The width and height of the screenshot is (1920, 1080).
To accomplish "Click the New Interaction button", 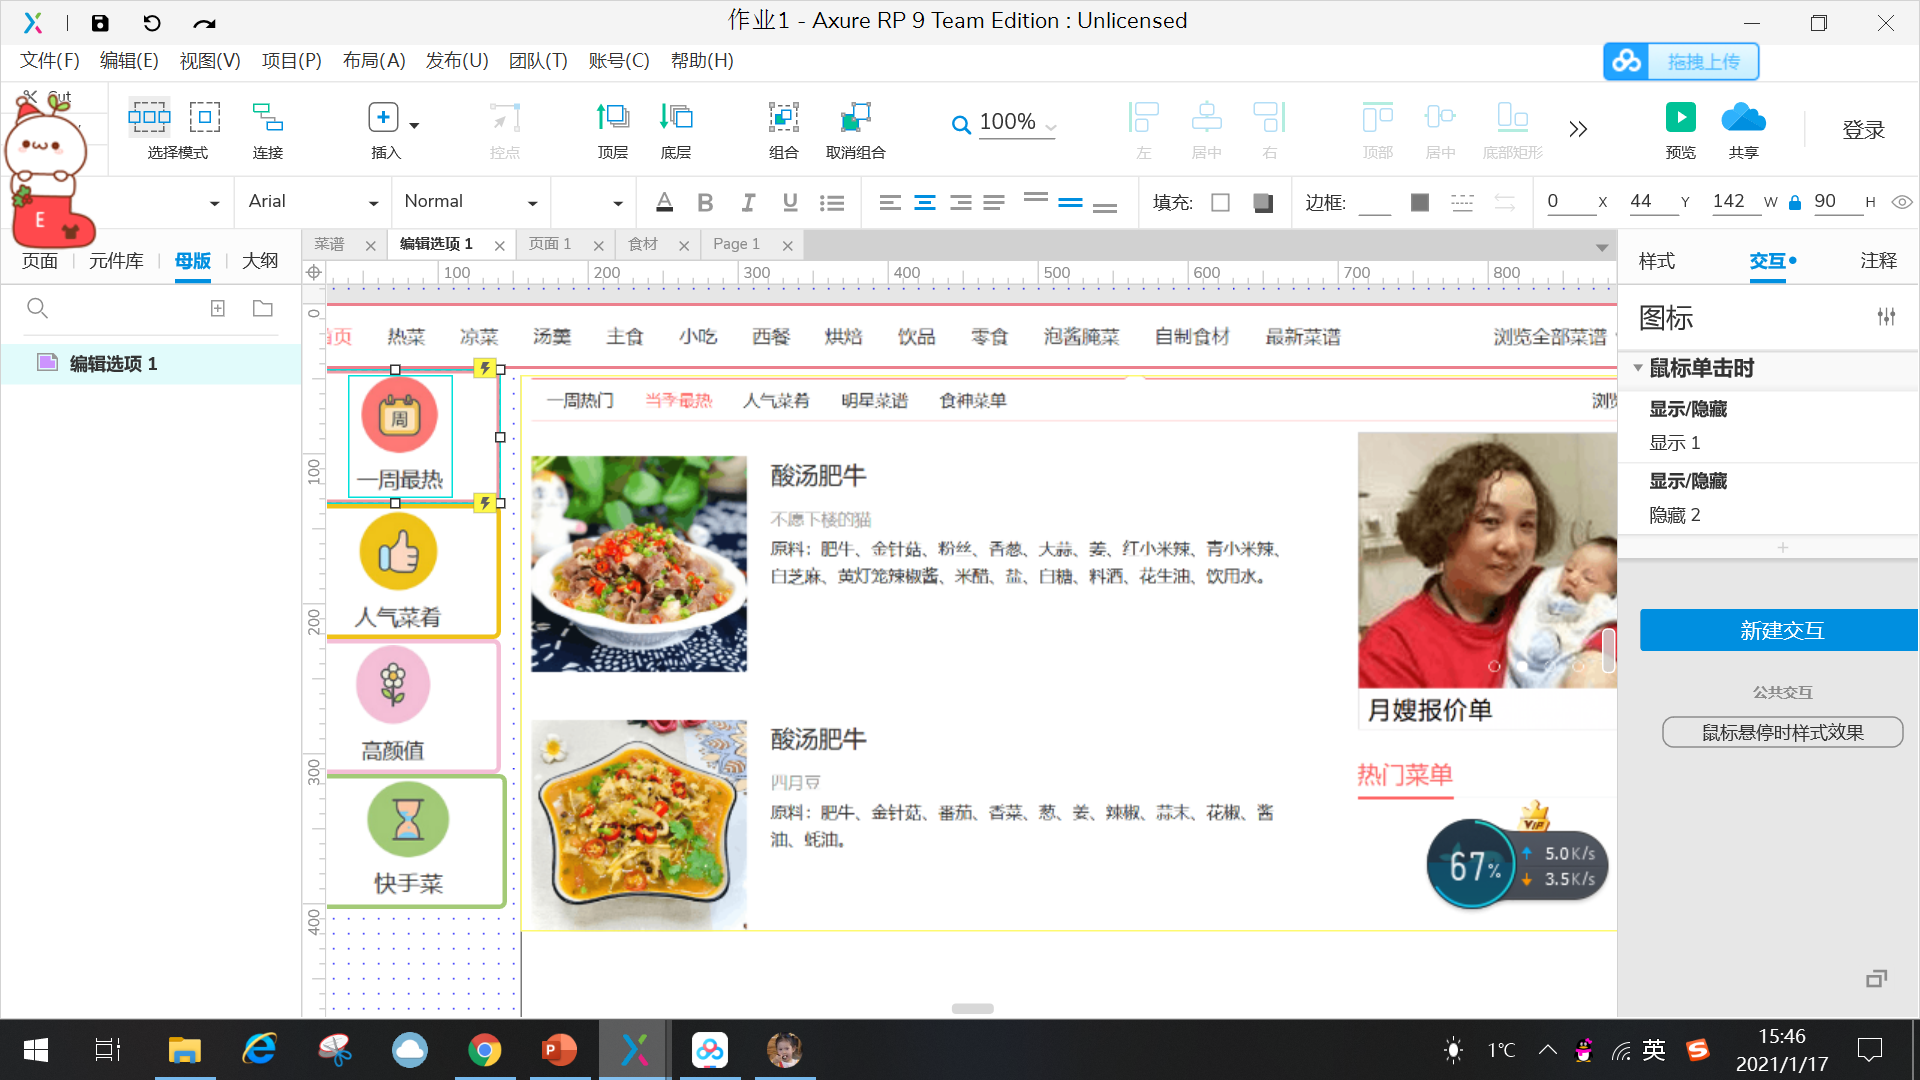I will (1780, 631).
